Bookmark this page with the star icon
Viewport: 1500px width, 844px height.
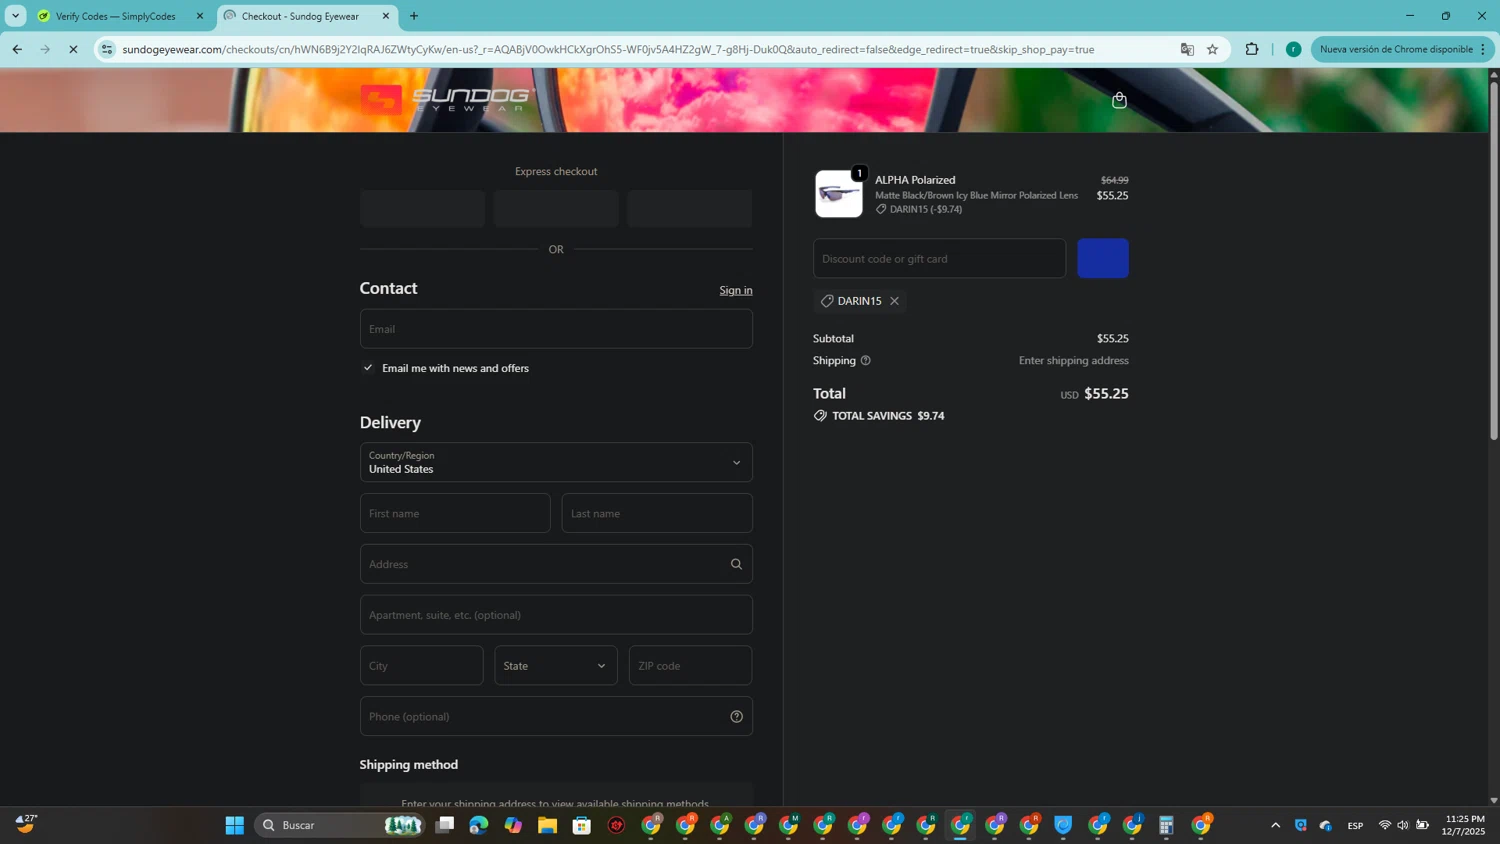tap(1212, 49)
